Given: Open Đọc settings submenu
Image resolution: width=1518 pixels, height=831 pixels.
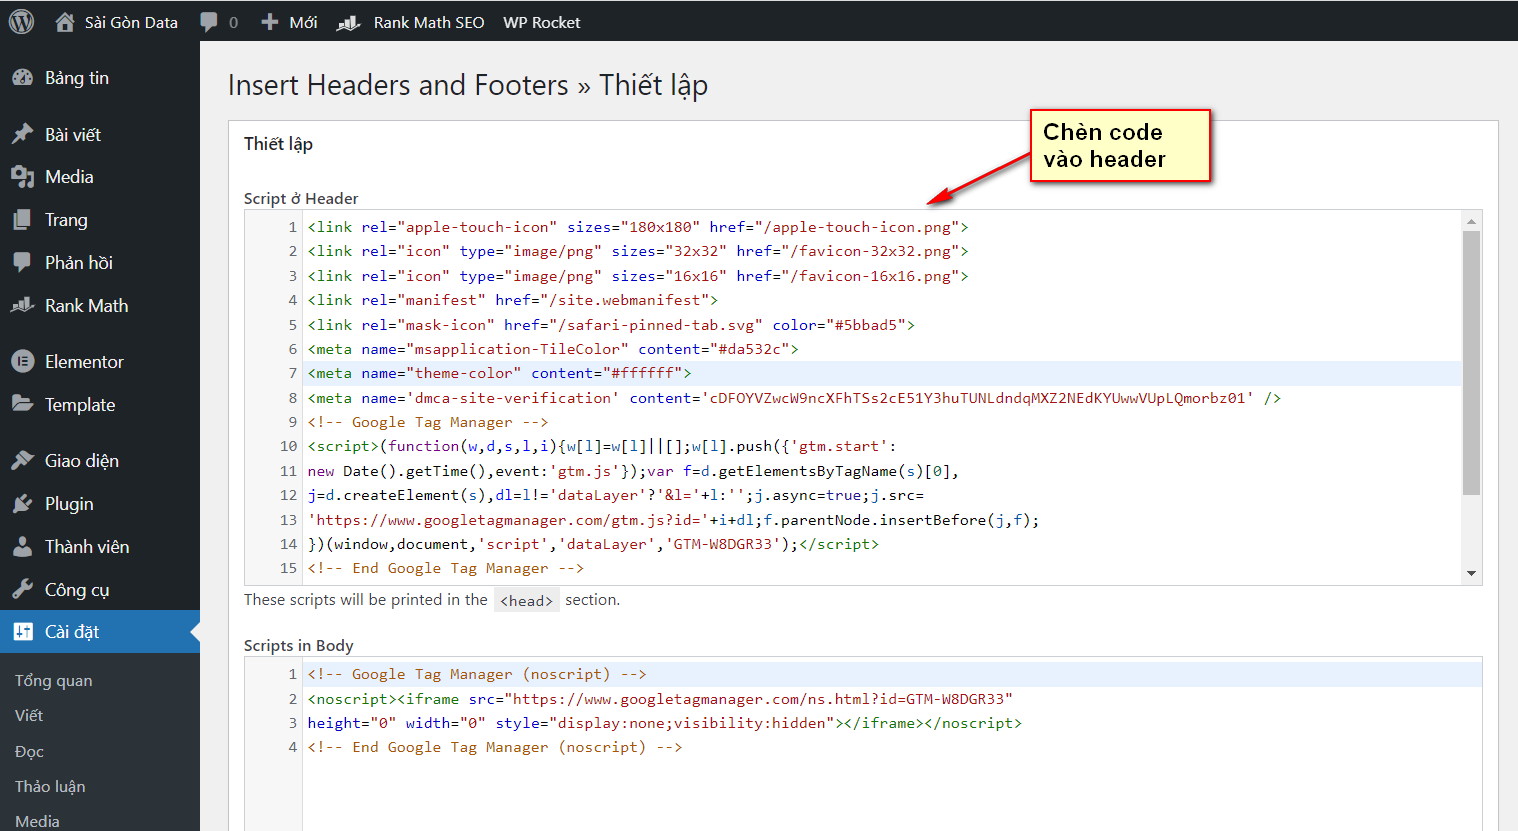Looking at the screenshot, I should point(29,752).
